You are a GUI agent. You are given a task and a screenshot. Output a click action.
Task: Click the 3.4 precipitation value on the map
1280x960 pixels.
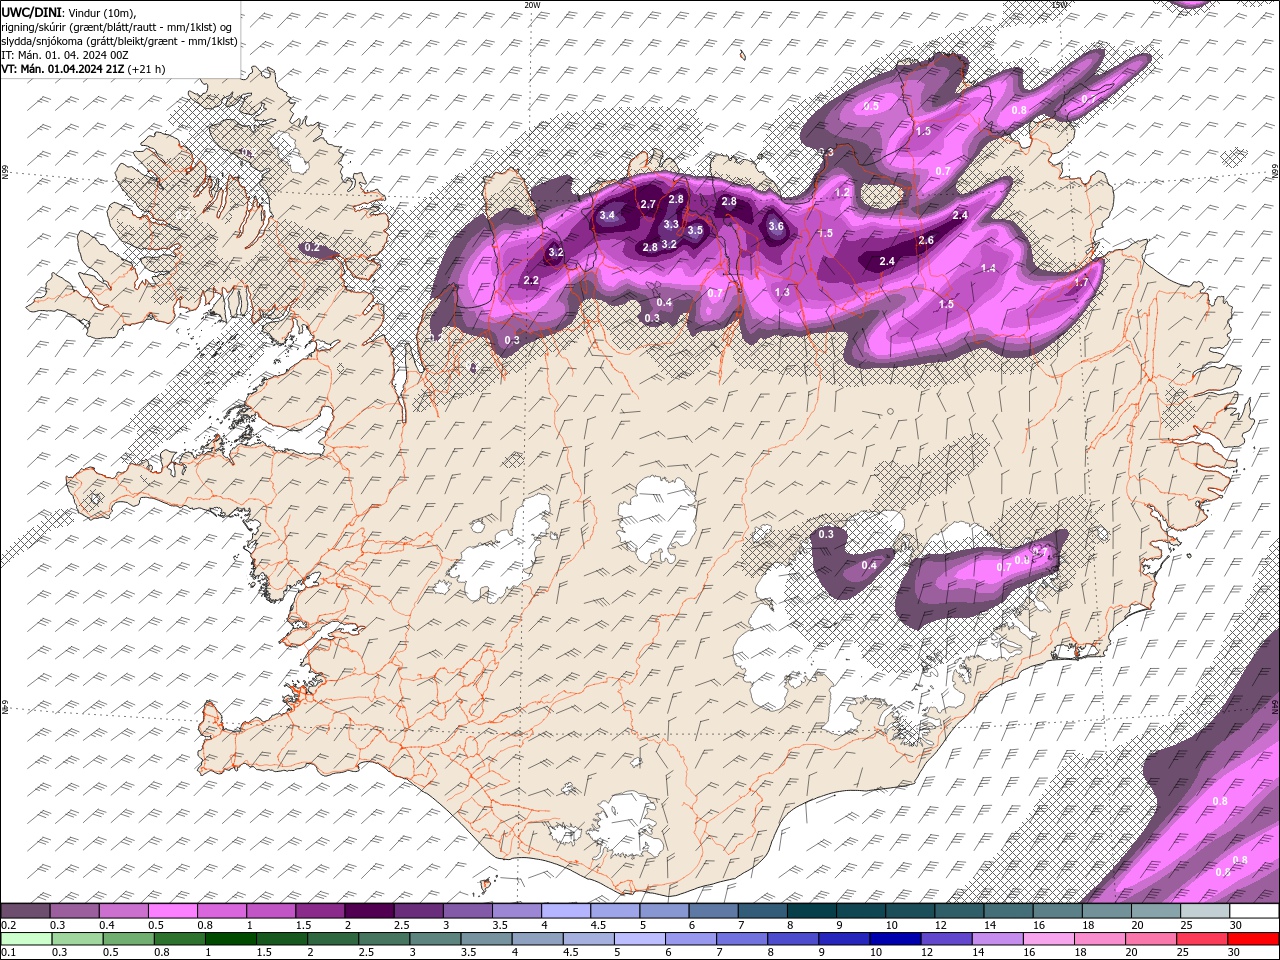tap(607, 215)
